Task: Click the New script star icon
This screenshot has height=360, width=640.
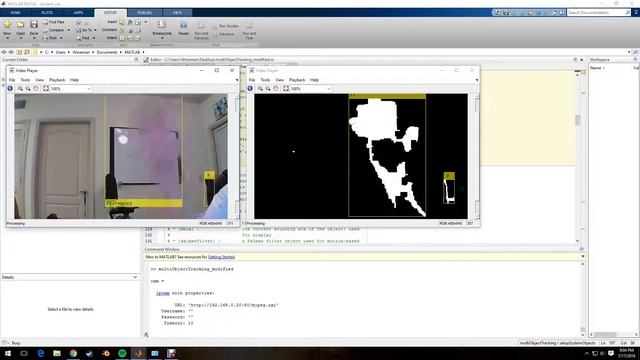Action: pos(7,24)
